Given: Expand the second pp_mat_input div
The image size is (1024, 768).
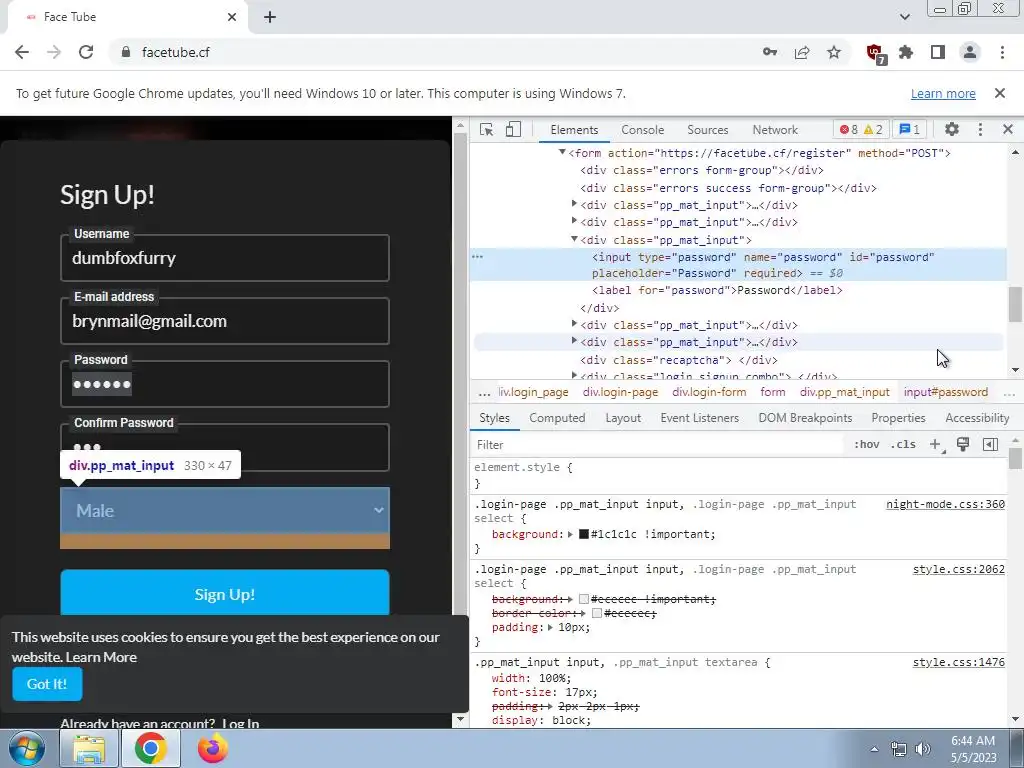Looking at the screenshot, I should (x=574, y=221).
